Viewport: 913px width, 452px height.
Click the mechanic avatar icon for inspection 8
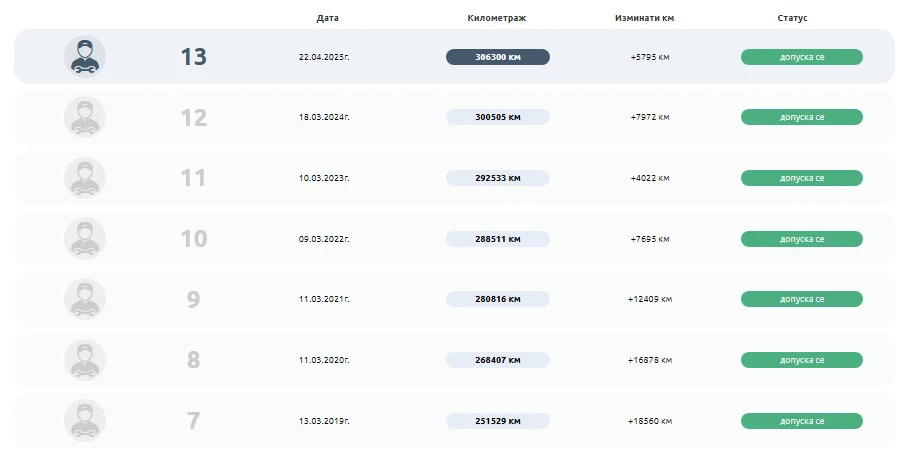point(85,360)
